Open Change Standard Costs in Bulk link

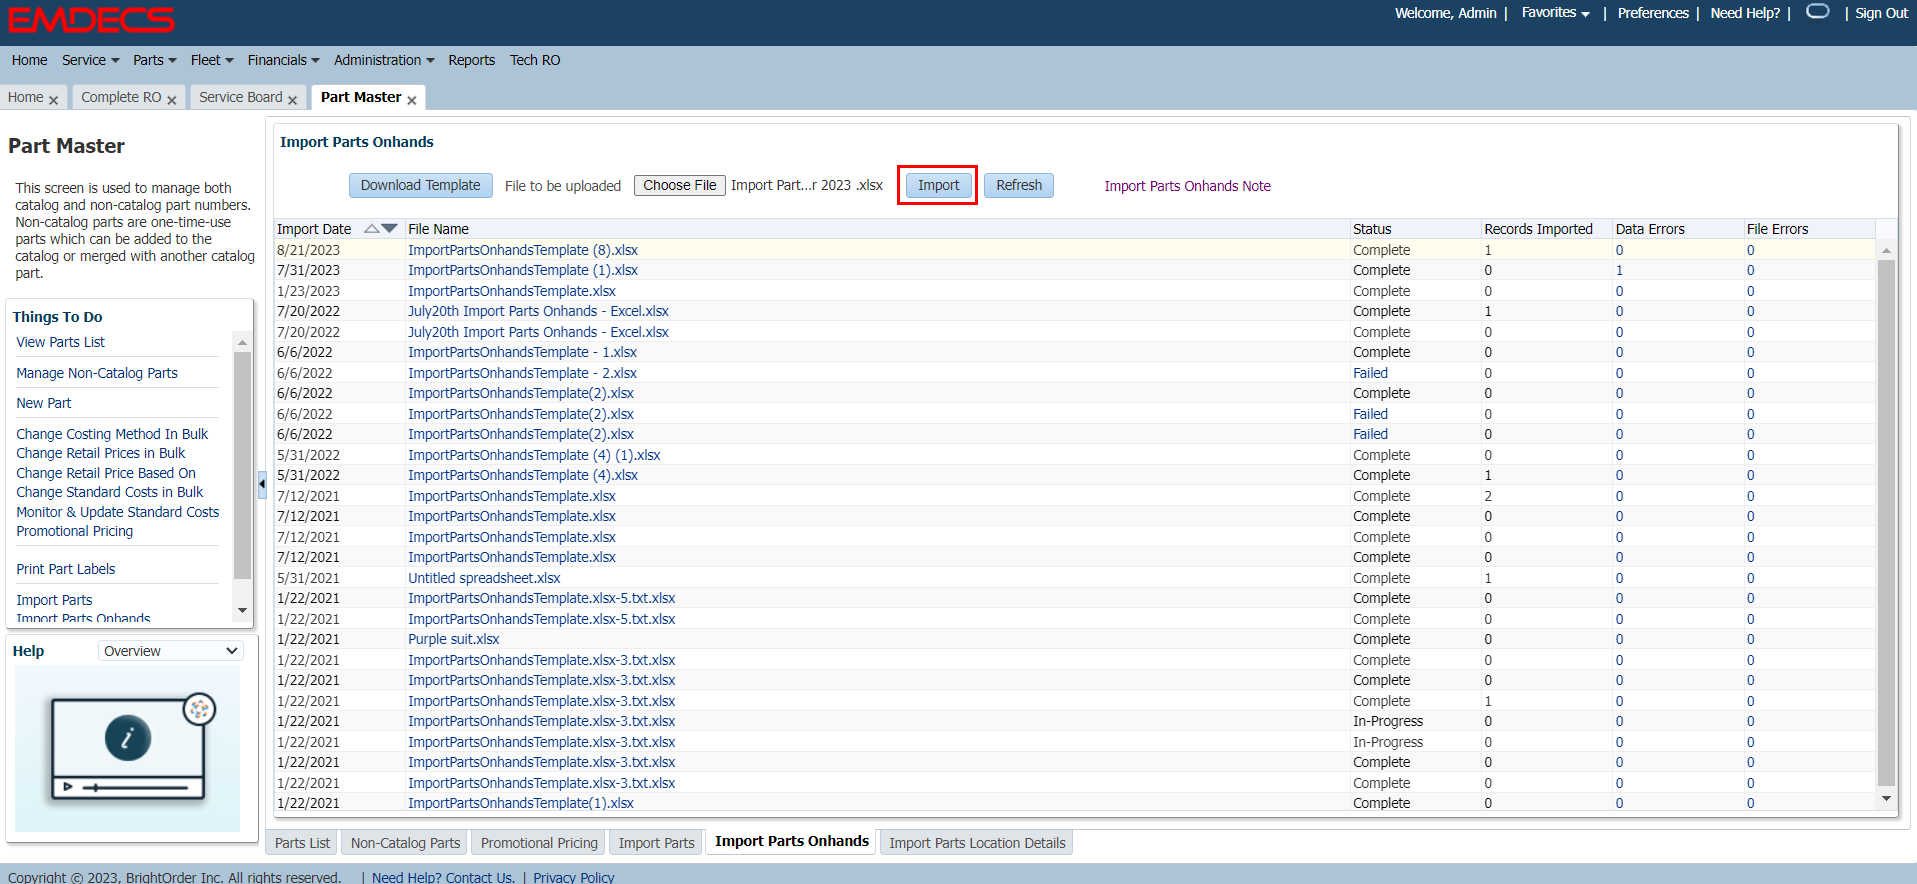point(110,492)
